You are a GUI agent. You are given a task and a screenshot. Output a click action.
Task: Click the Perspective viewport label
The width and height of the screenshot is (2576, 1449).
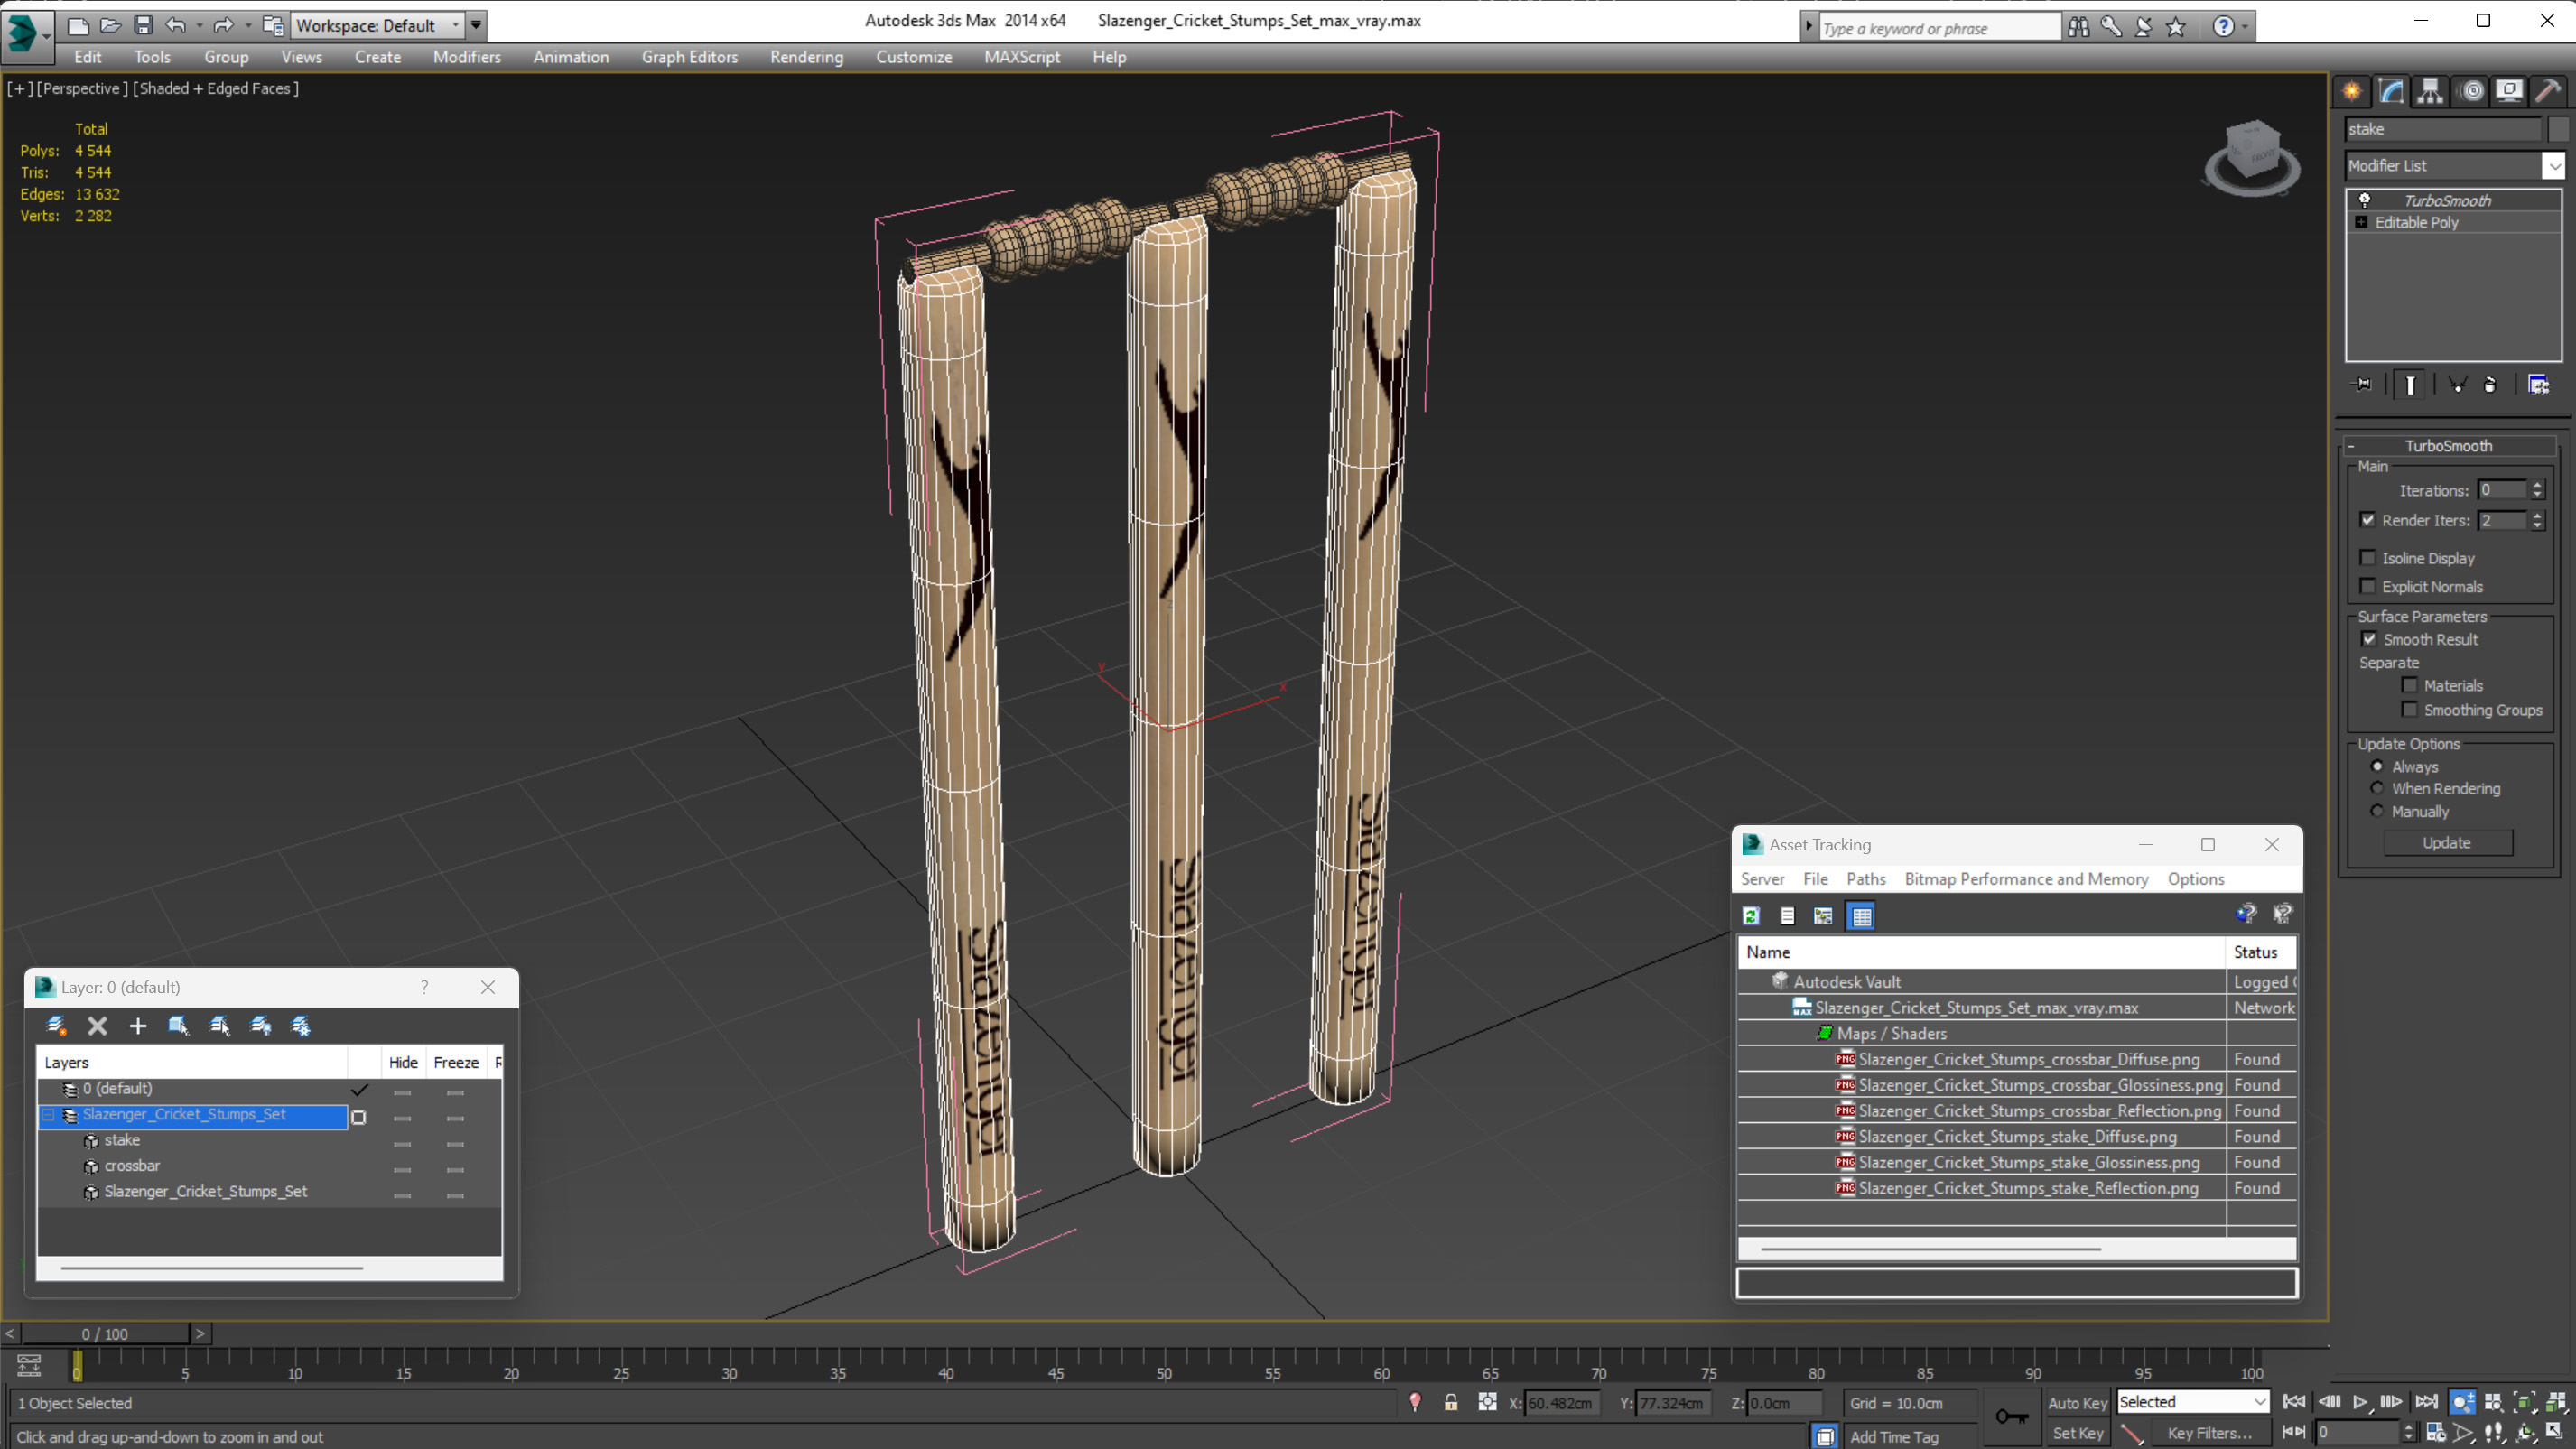(x=82, y=88)
